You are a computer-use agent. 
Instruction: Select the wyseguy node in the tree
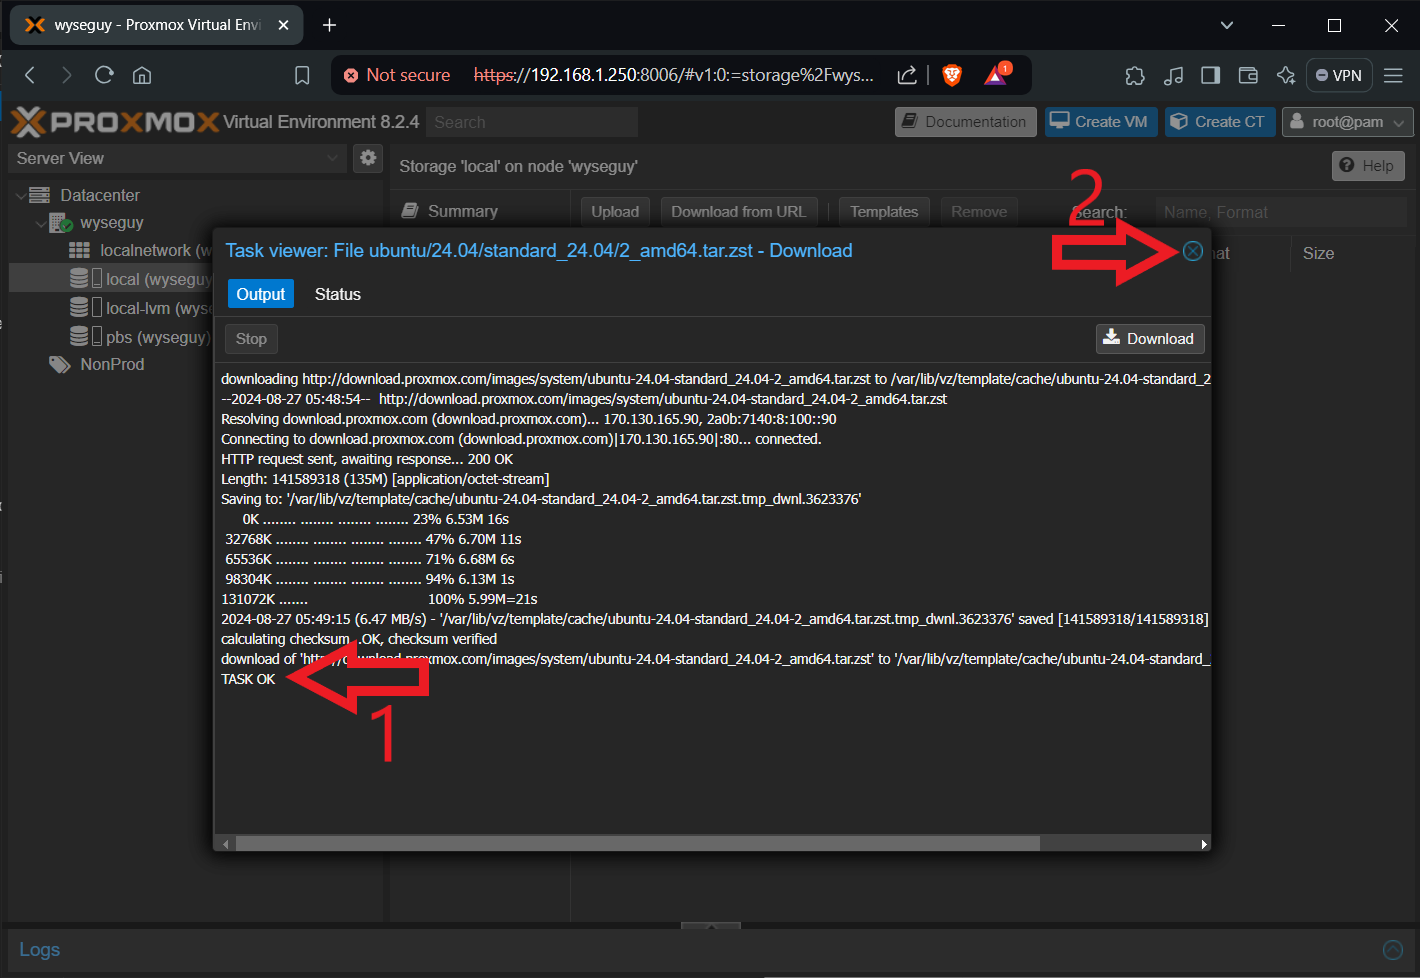coord(111,223)
